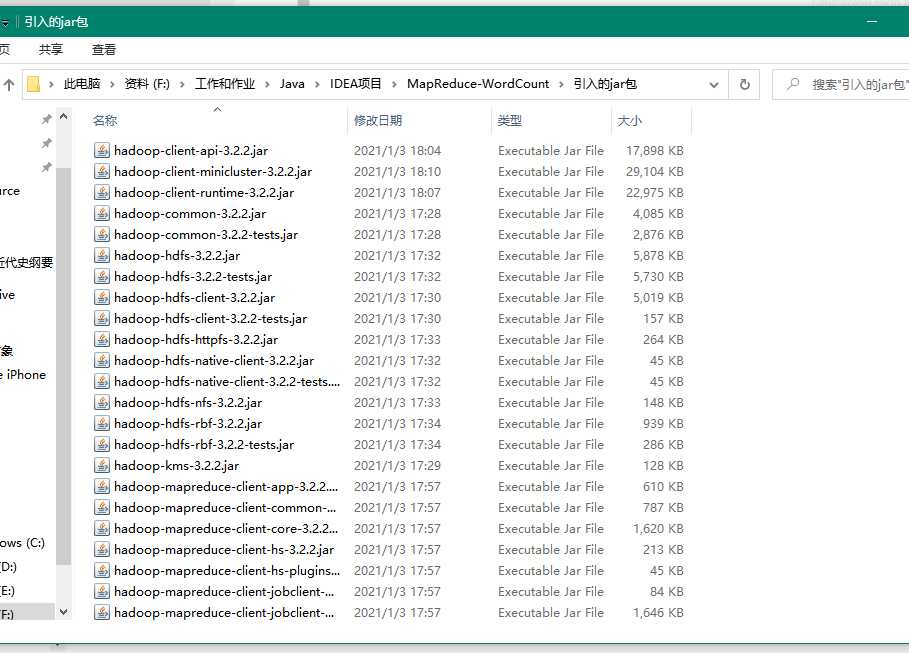Click the jar icon next to hadoop-client-runtime-3.2.2.jar

pos(101,192)
